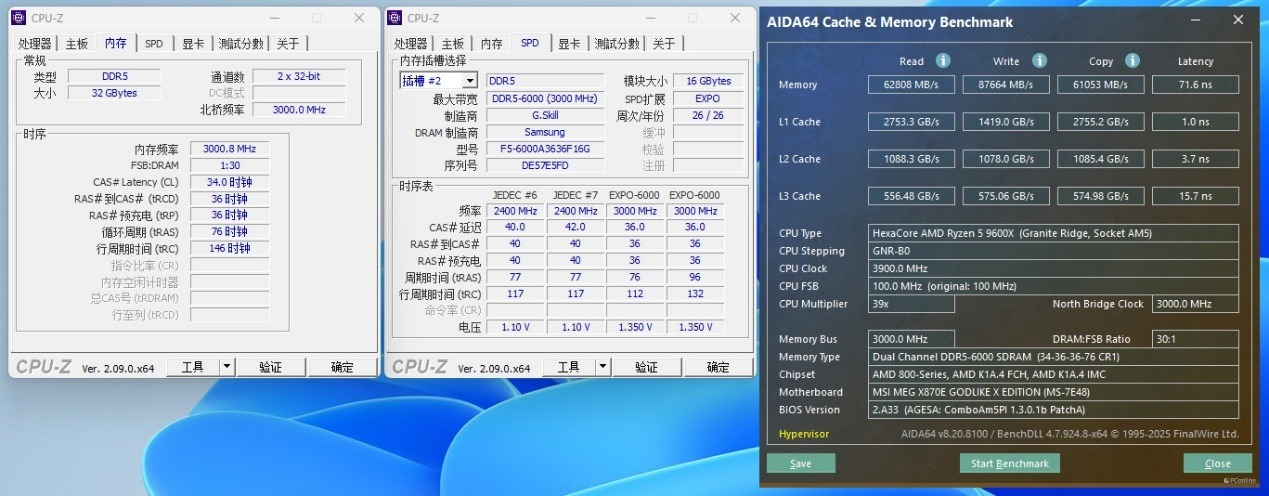Screen dimensions: 1269x496
Task: Click CPU Type field HexaCore AMD Ryzen 5 9600X
Action: [x=1054, y=233]
